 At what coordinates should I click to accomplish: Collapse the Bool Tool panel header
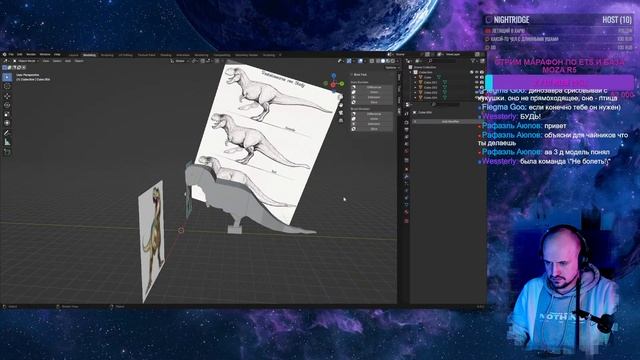(x=360, y=75)
